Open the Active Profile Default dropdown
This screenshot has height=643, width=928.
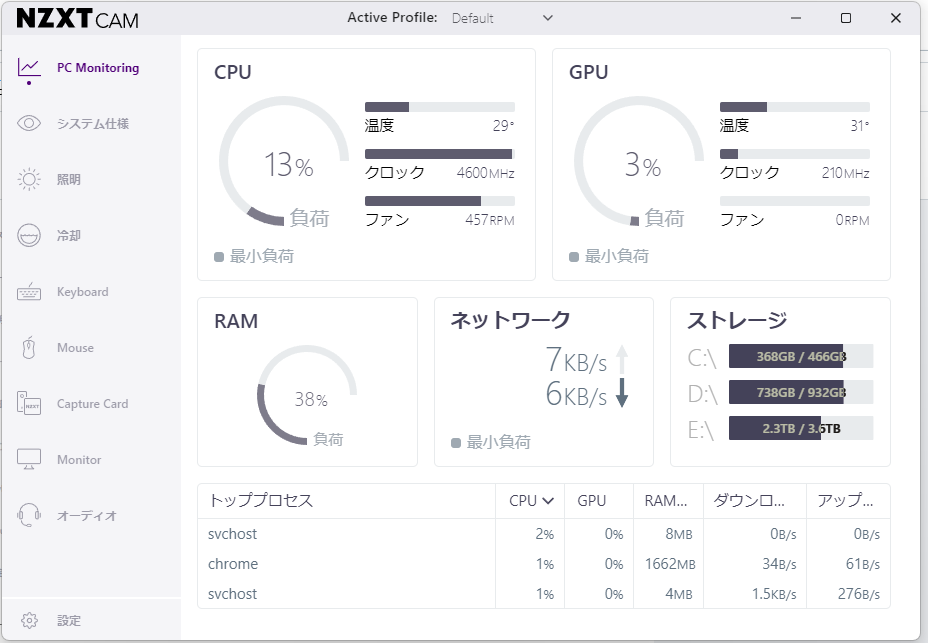point(502,18)
